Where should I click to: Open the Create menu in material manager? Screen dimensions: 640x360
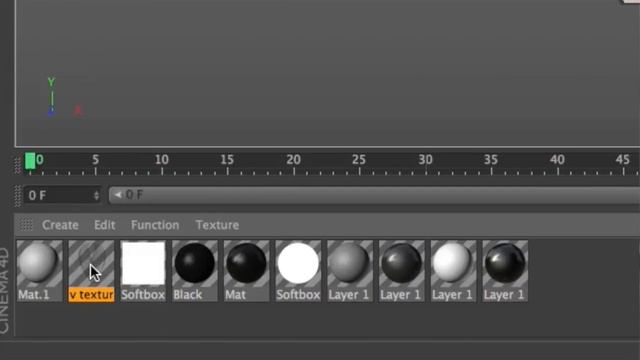[x=60, y=225]
